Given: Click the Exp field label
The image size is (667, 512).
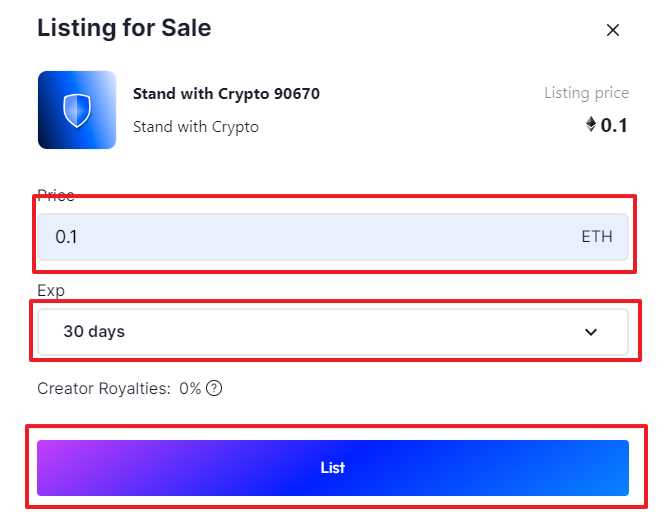Looking at the screenshot, I should coord(51,291).
